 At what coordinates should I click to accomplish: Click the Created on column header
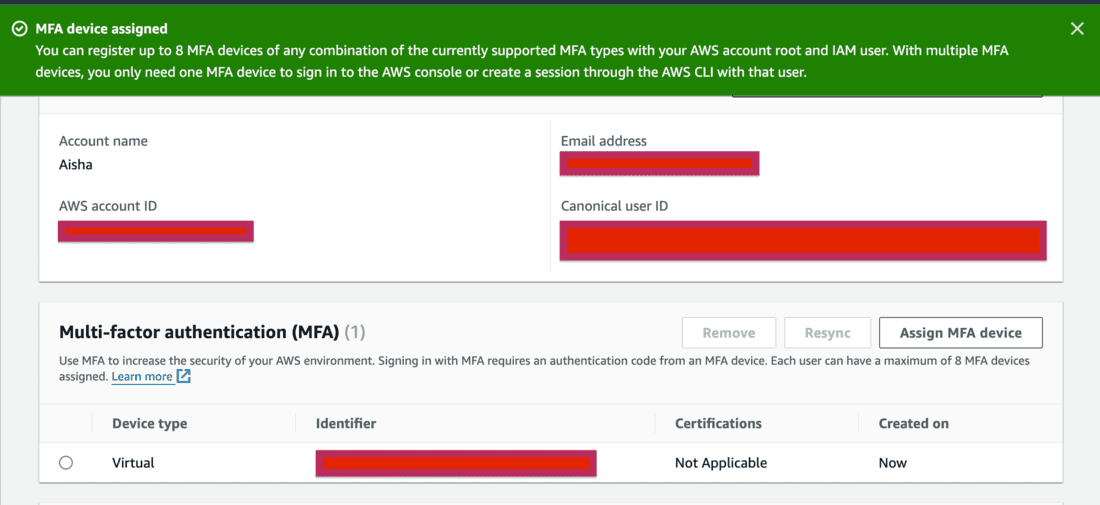coord(913,424)
